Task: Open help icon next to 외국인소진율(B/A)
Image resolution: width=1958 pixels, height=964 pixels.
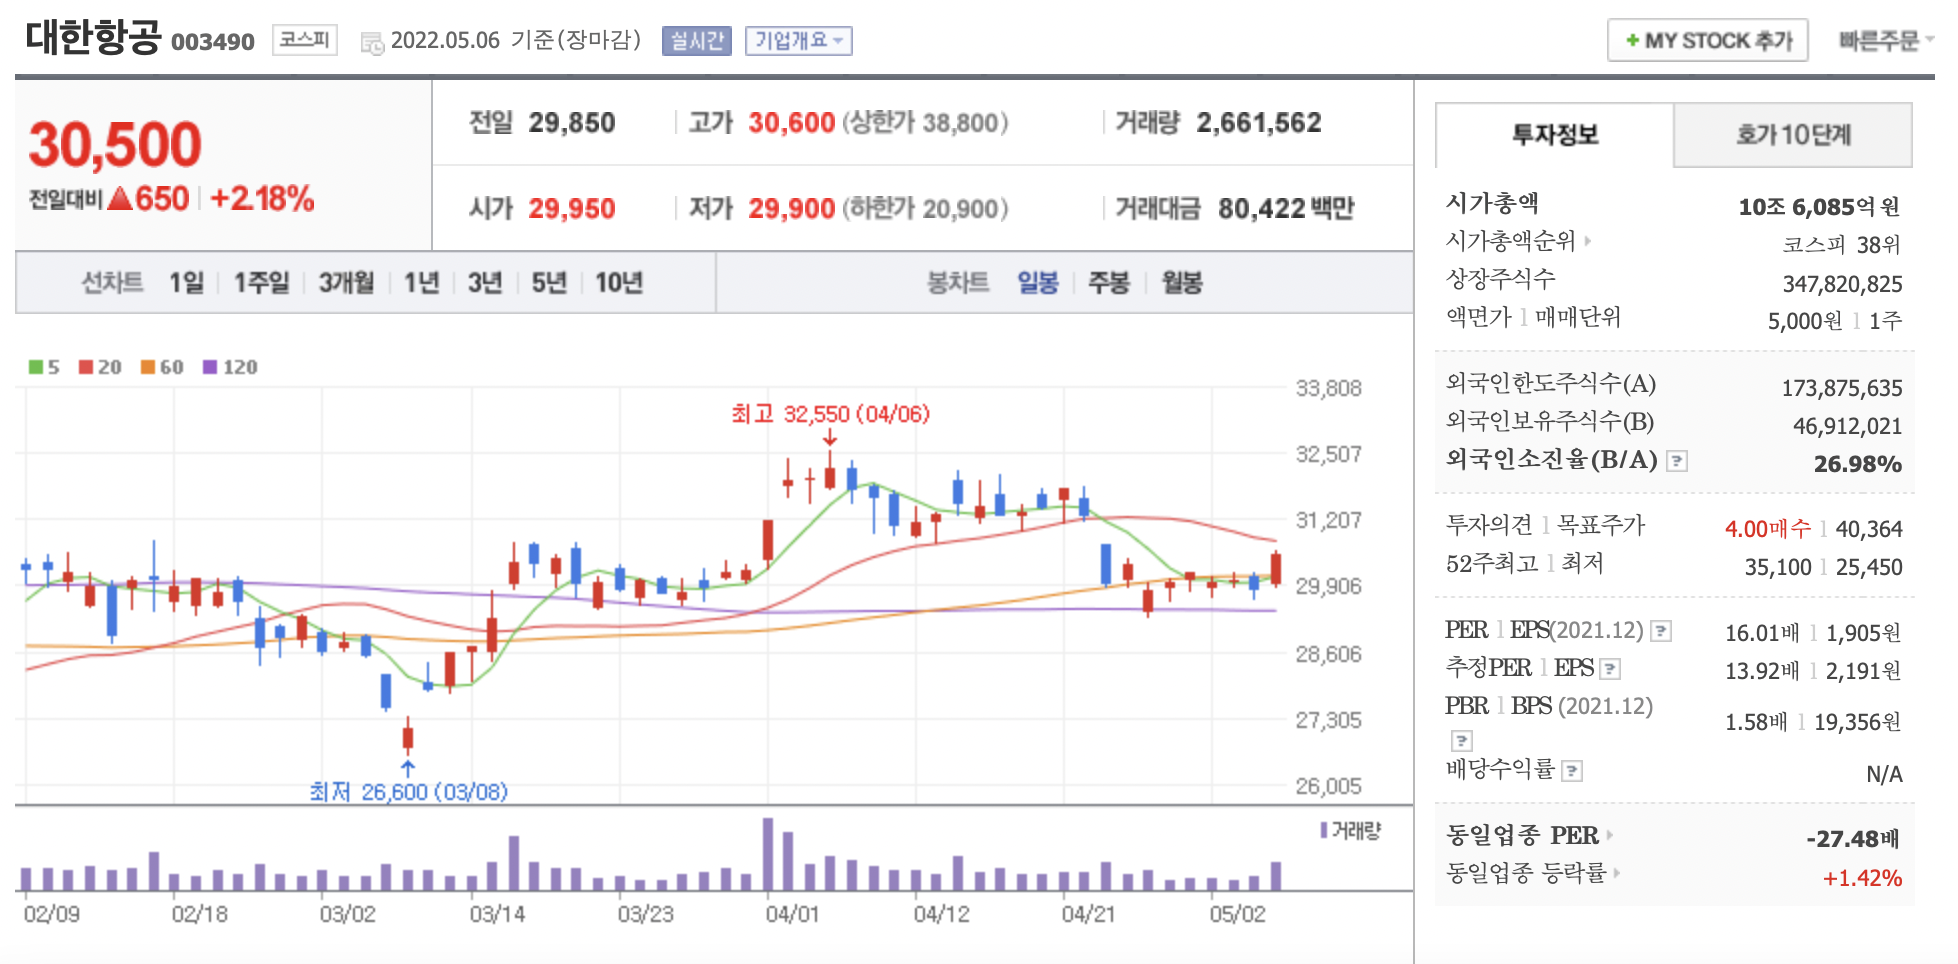Action: (x=1677, y=461)
